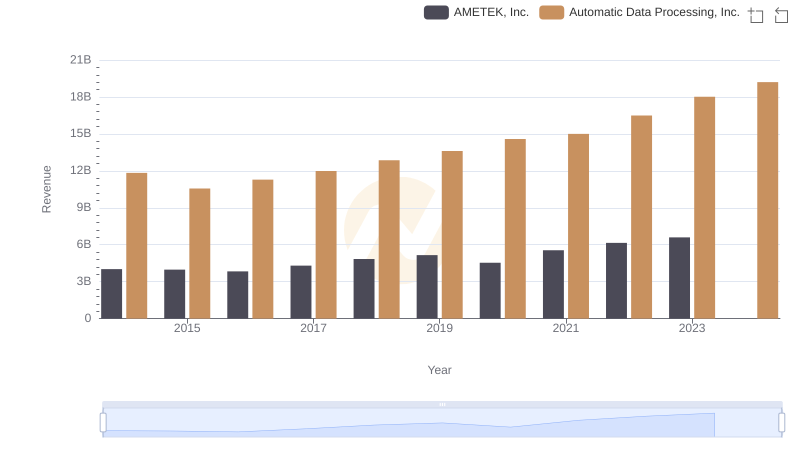Click the 2017 Automatic Data Processing bar
800x461 pixels.
point(326,245)
